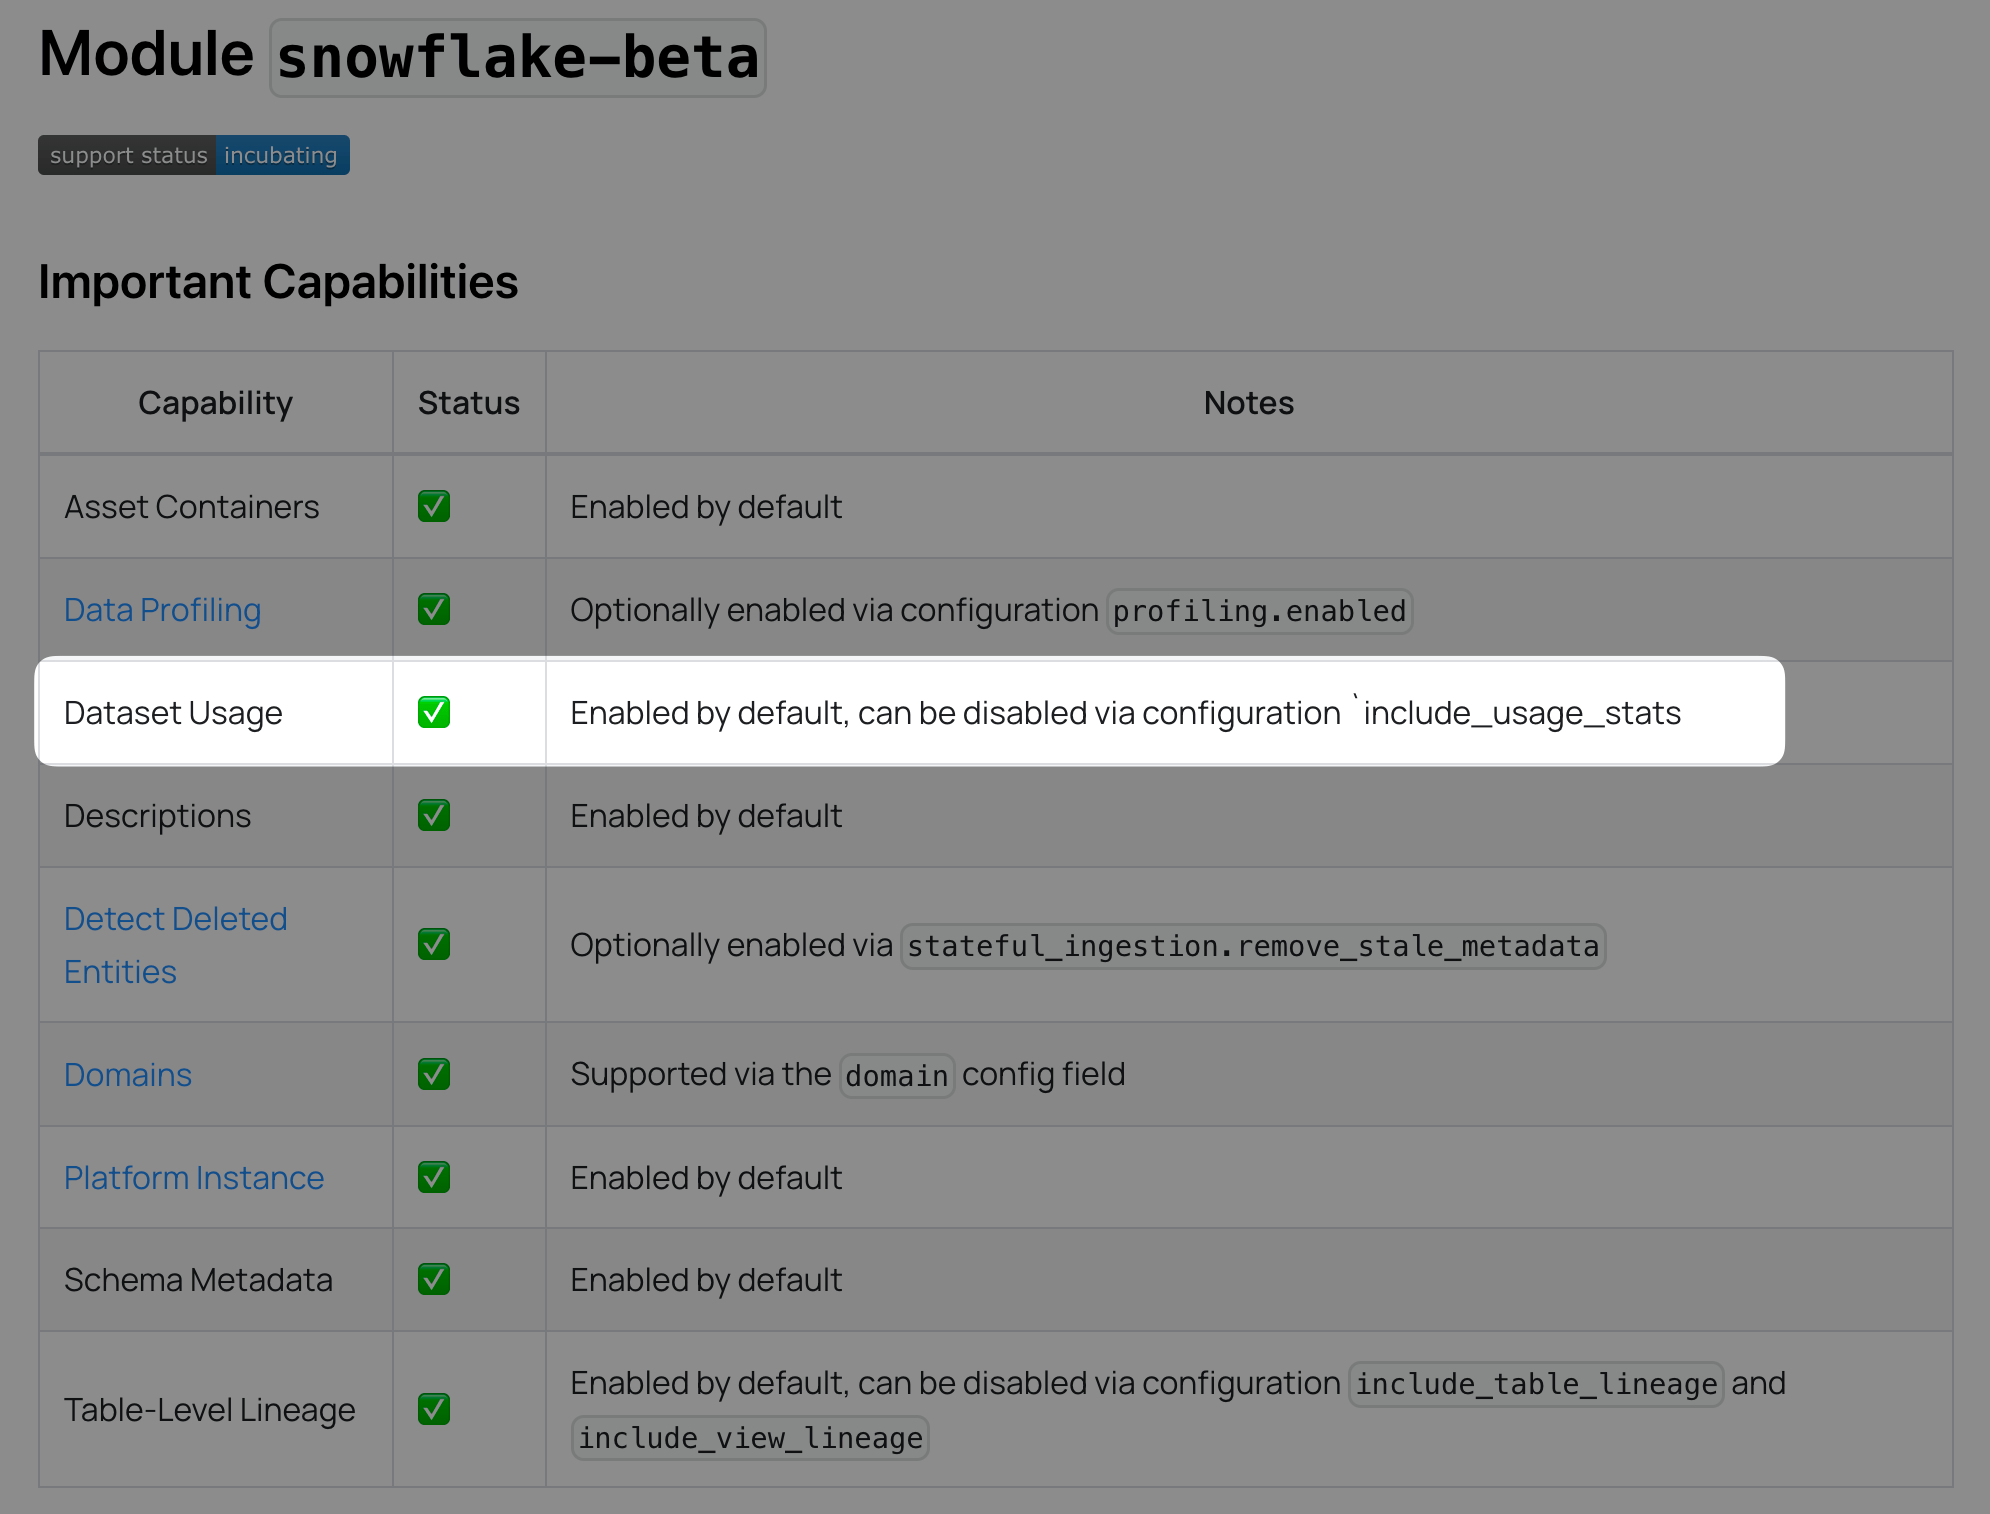
Task: Click the include_view_lineage code snippet
Action: (x=749, y=1437)
